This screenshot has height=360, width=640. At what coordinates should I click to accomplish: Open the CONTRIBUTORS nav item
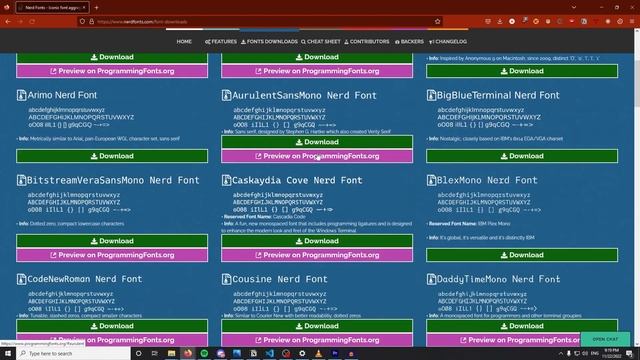367,42
